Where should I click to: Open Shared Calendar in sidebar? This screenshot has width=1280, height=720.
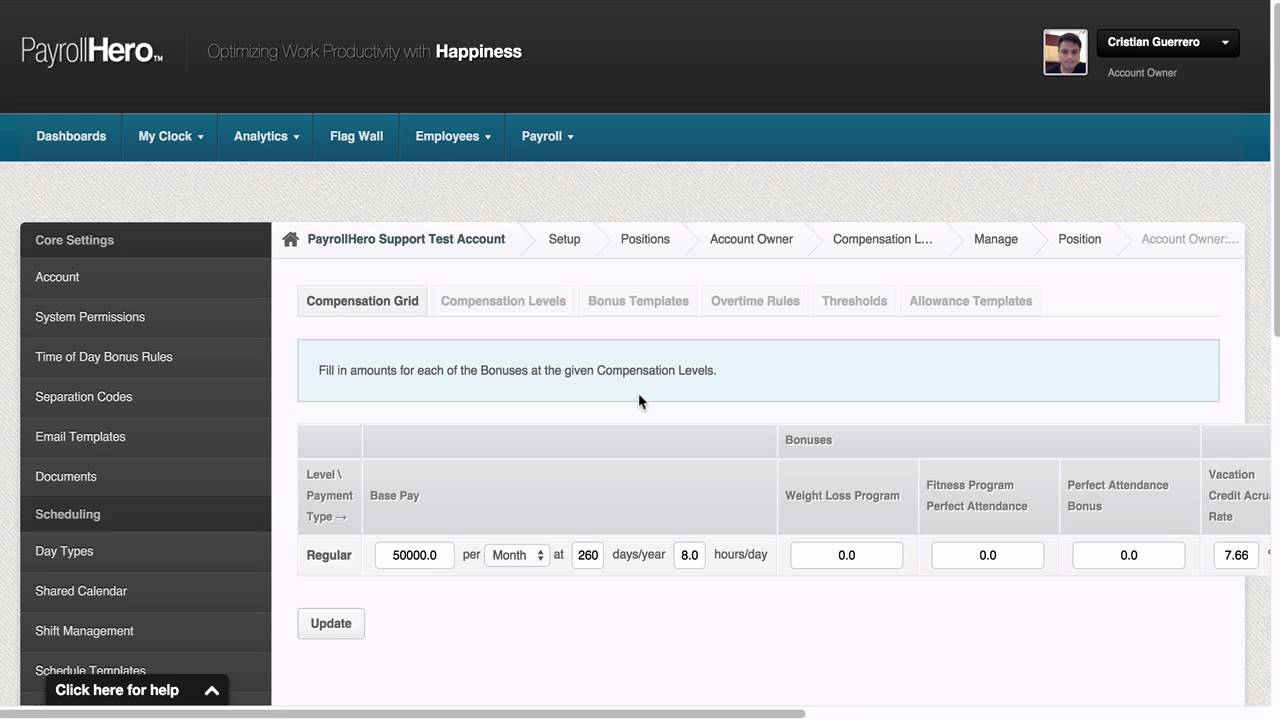[x=145, y=591]
